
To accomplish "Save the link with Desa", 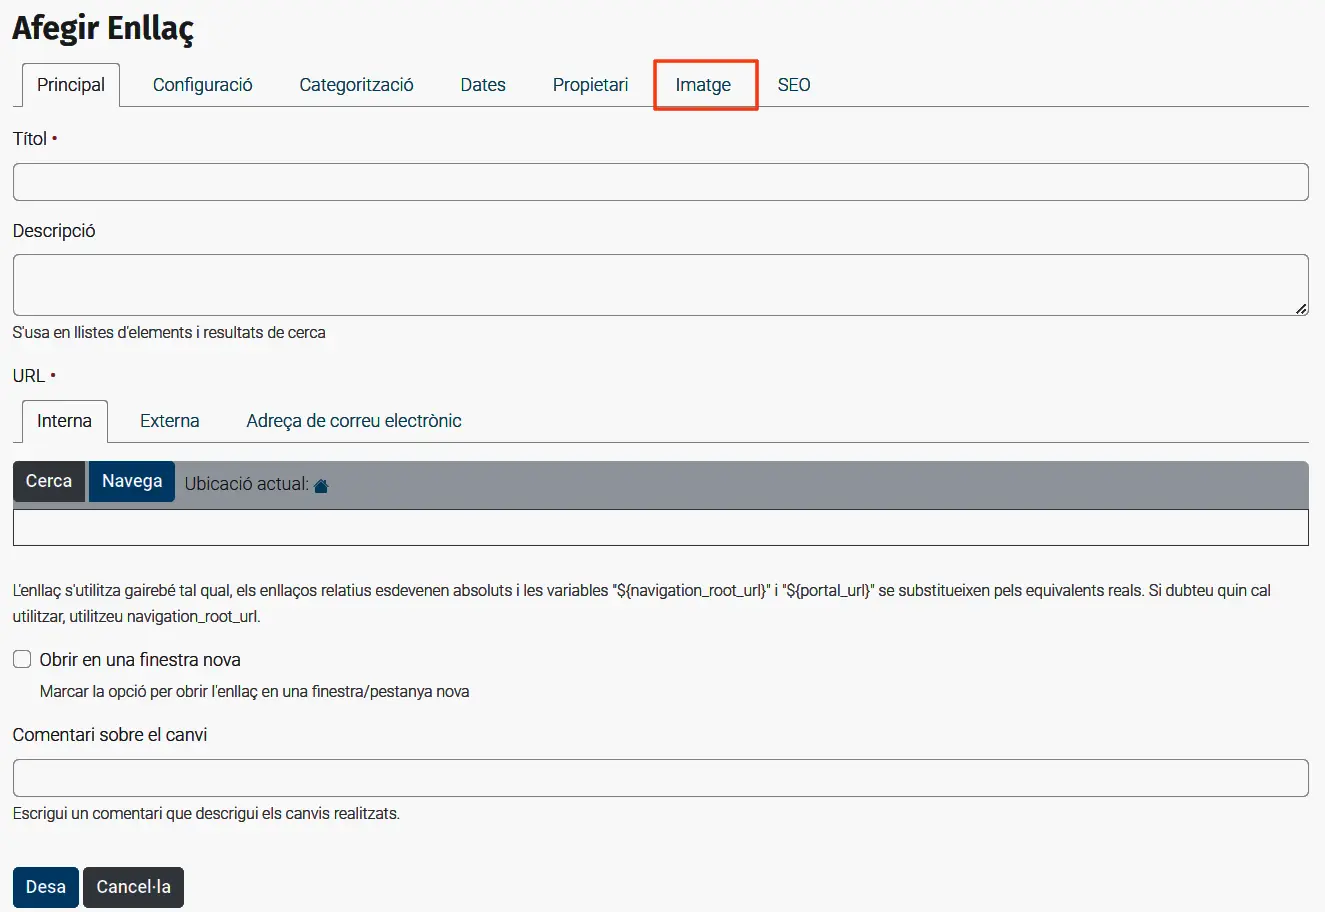I will [46, 887].
